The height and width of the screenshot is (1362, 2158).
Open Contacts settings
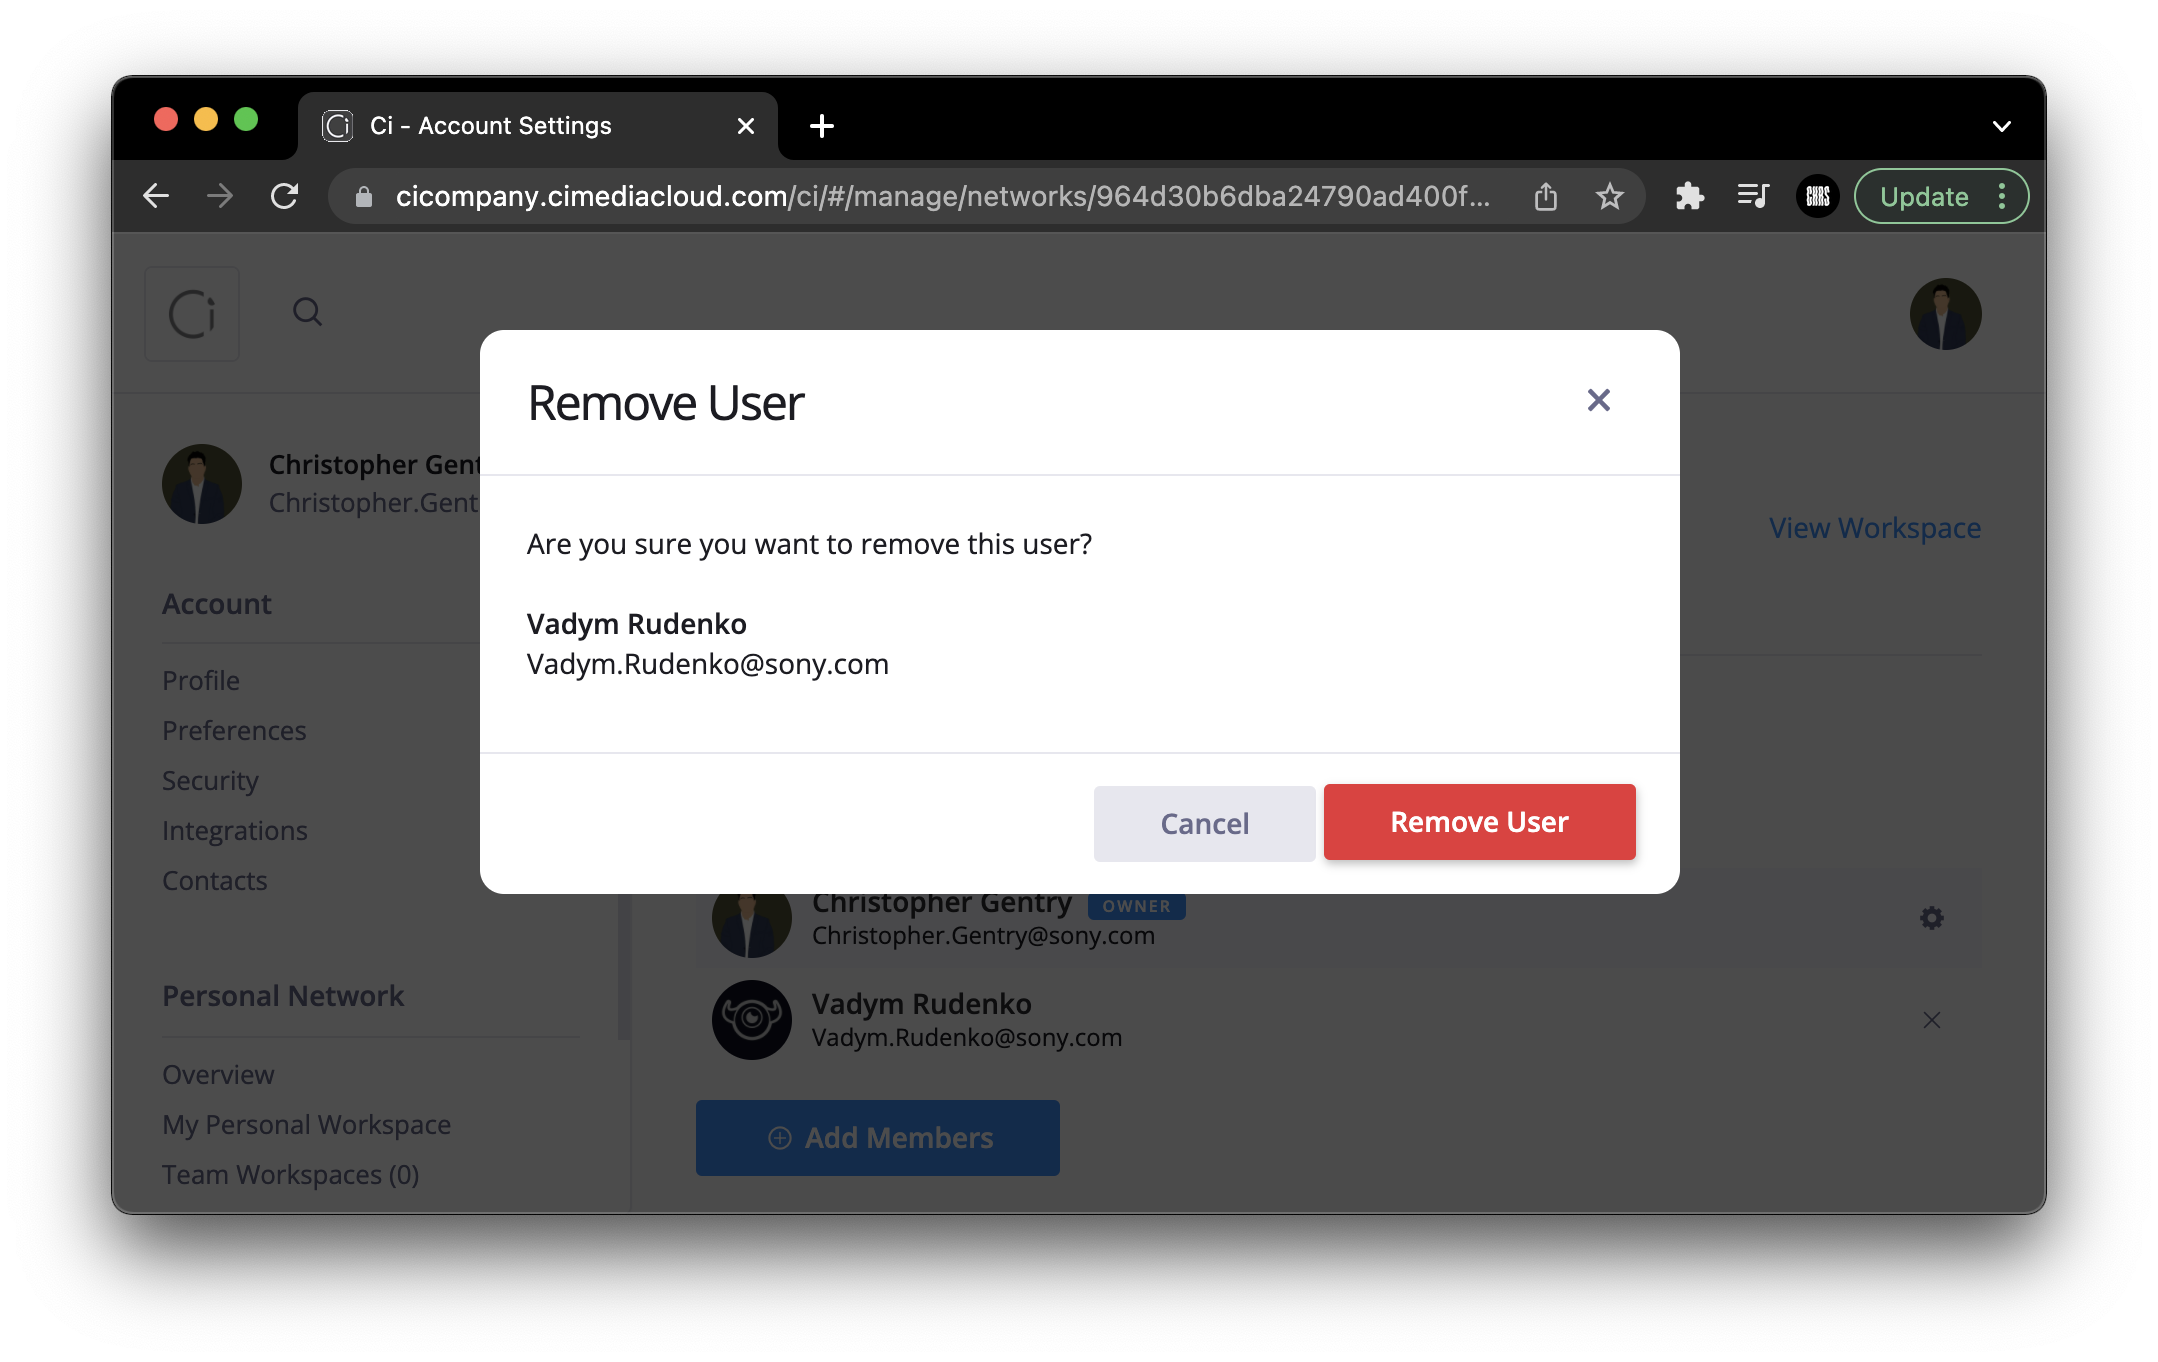215,880
